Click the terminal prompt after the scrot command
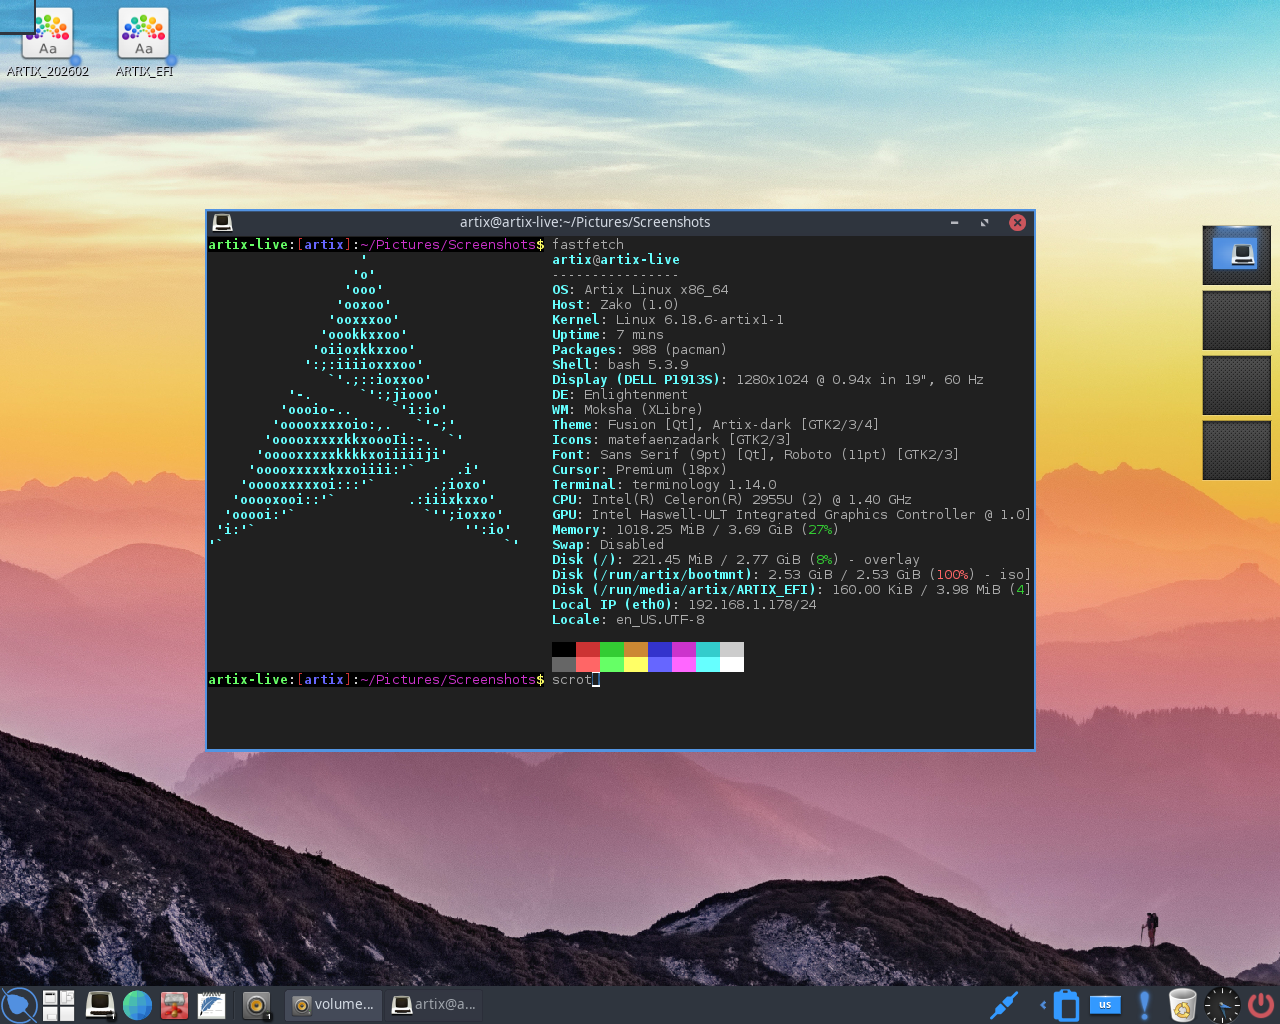 (594, 679)
